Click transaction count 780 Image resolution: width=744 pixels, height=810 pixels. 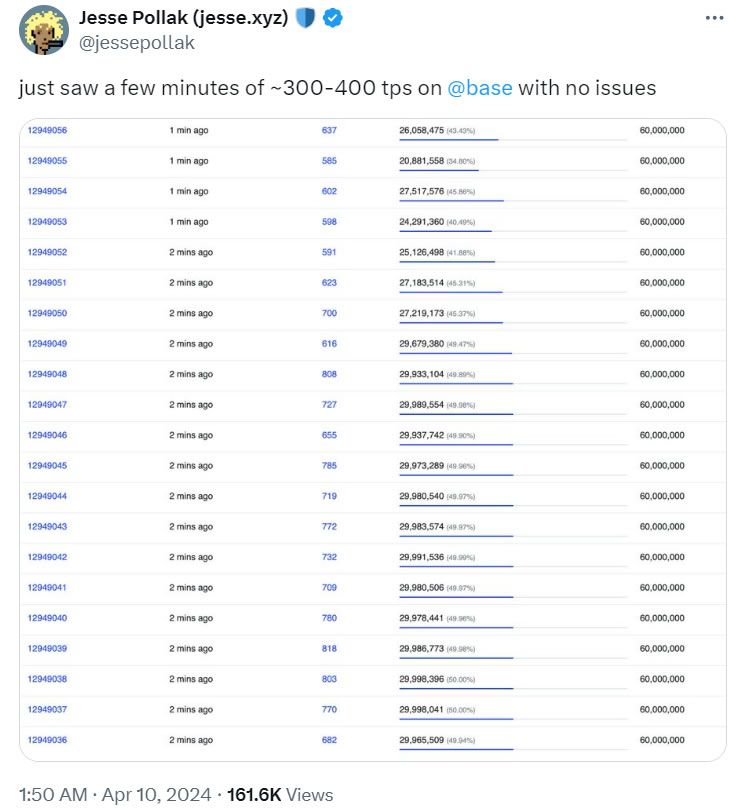click(x=329, y=618)
